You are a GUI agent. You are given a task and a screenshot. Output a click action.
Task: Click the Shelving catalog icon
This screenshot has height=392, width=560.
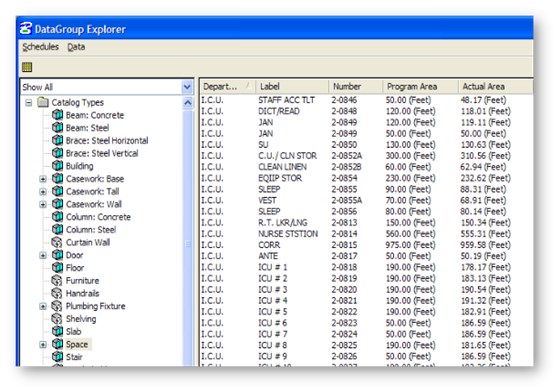click(x=57, y=318)
